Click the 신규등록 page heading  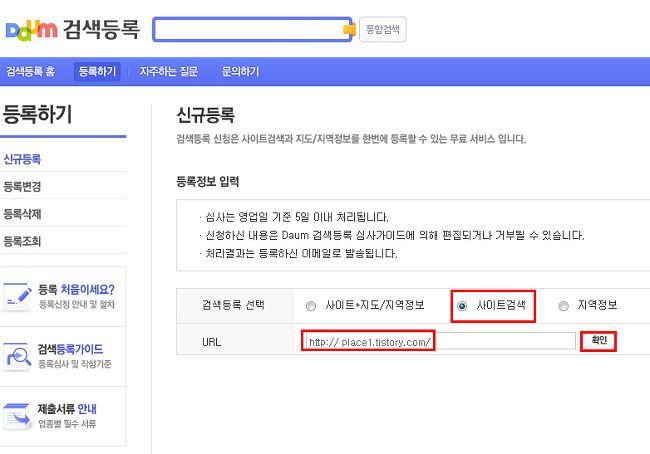[206, 115]
